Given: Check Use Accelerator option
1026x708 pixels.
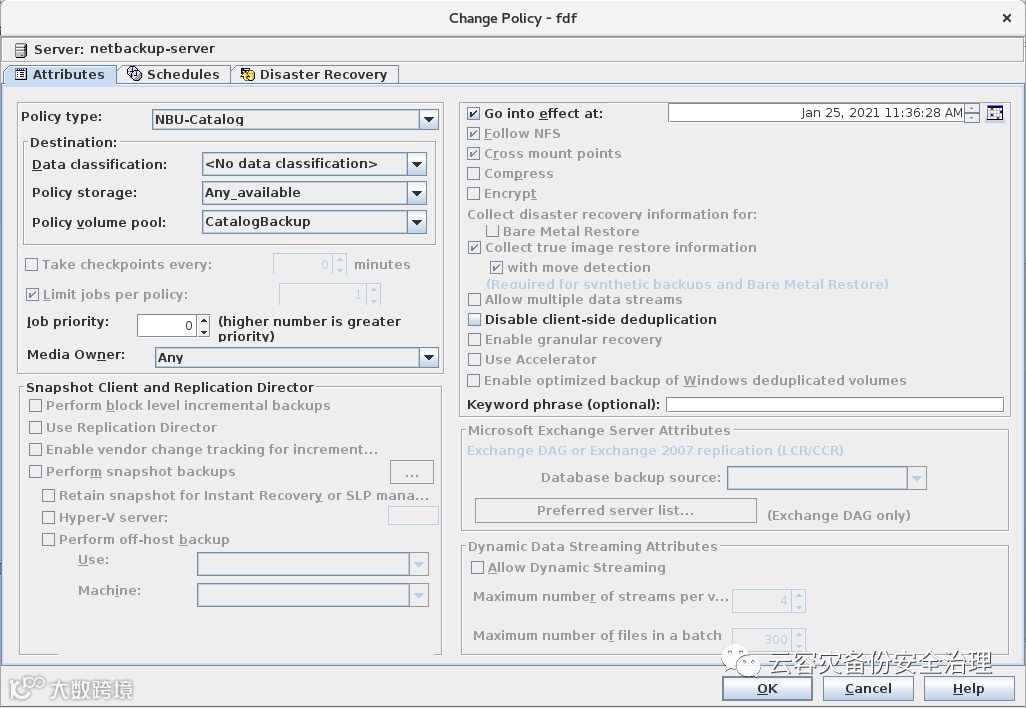Looking at the screenshot, I should click(474, 360).
